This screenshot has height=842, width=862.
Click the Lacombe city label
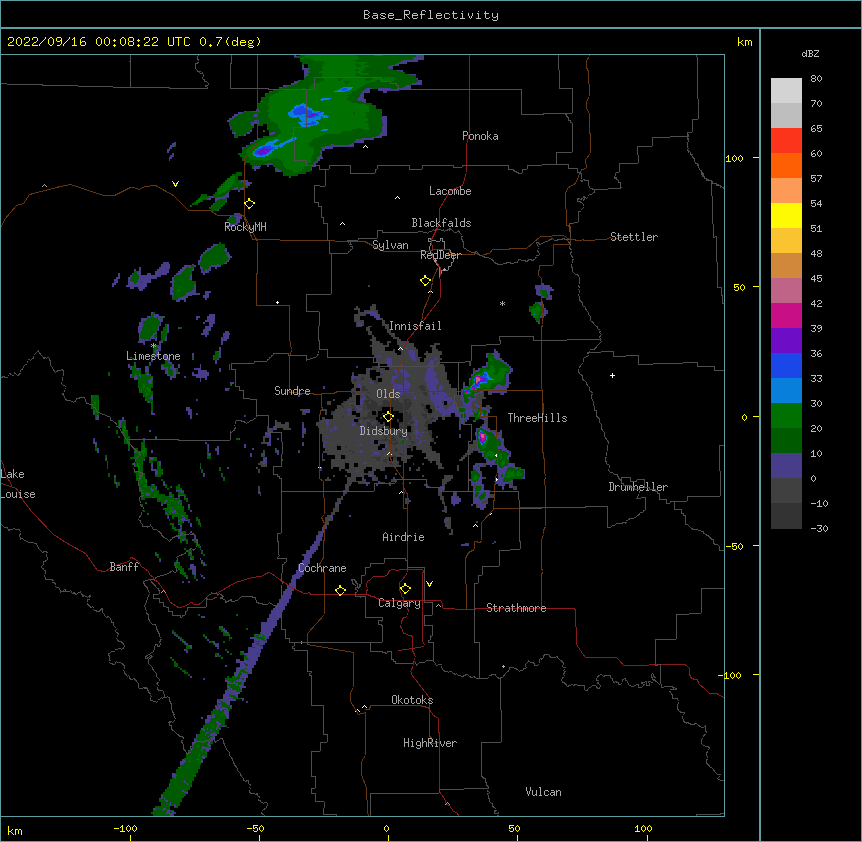point(450,191)
